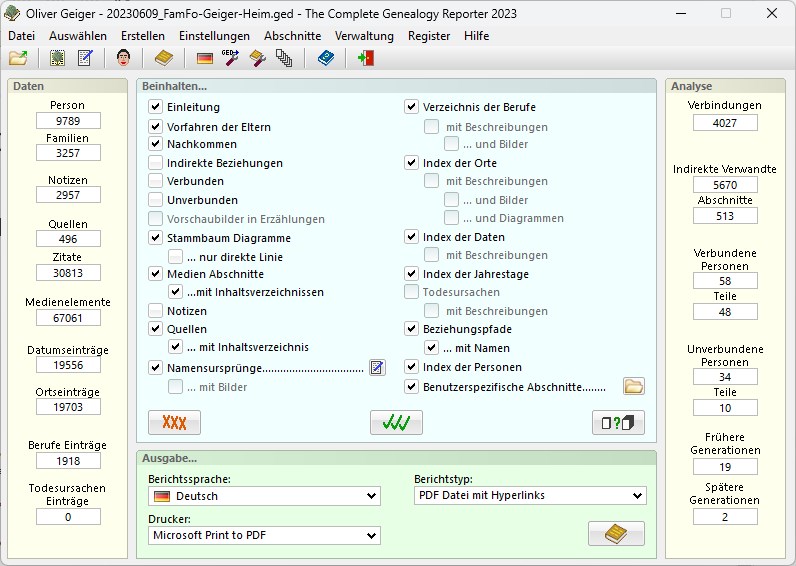Open the Verwaltung menu
Viewport: 796px width, 566px height.
364,35
